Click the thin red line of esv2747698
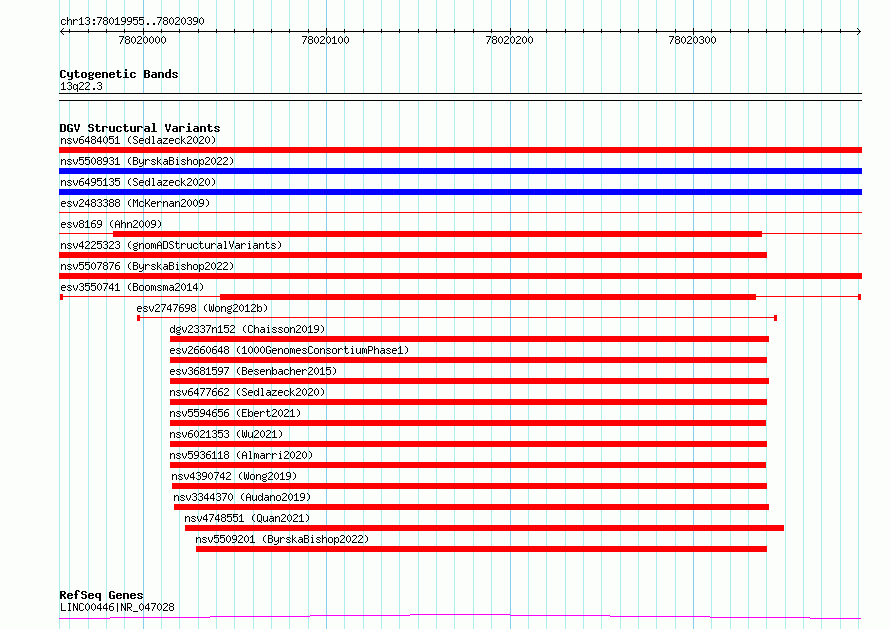Viewport: 890px width, 629px height. coord(457,318)
